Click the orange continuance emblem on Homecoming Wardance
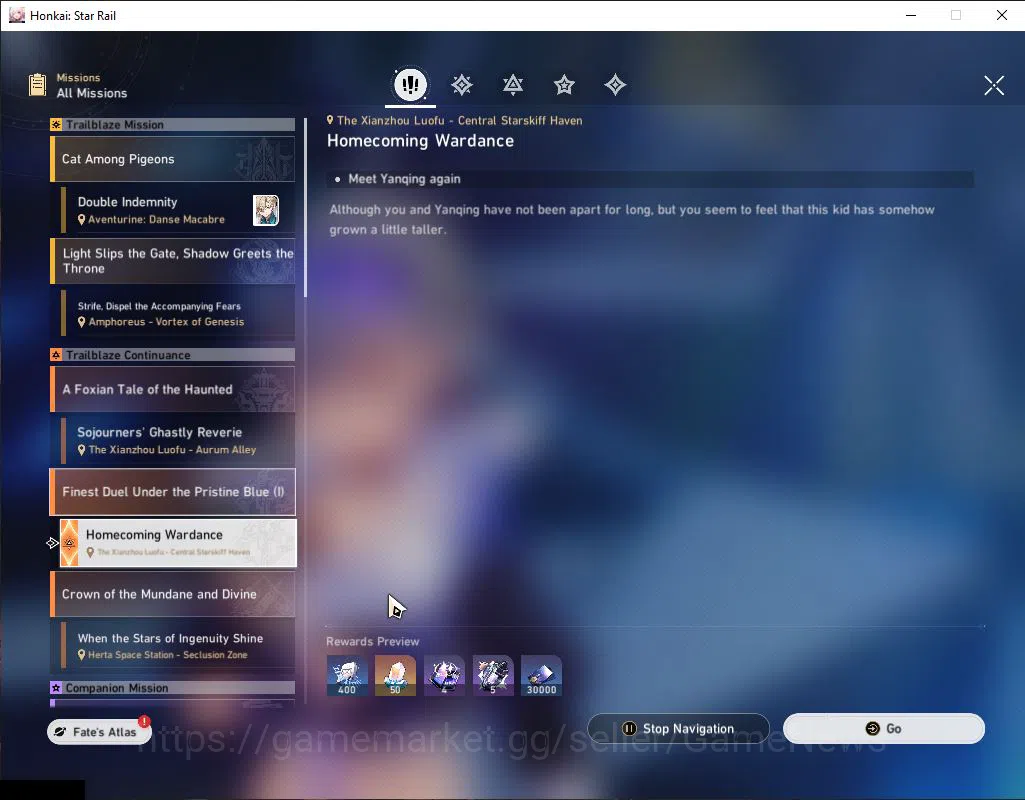The height and width of the screenshot is (800, 1025). click(69, 543)
